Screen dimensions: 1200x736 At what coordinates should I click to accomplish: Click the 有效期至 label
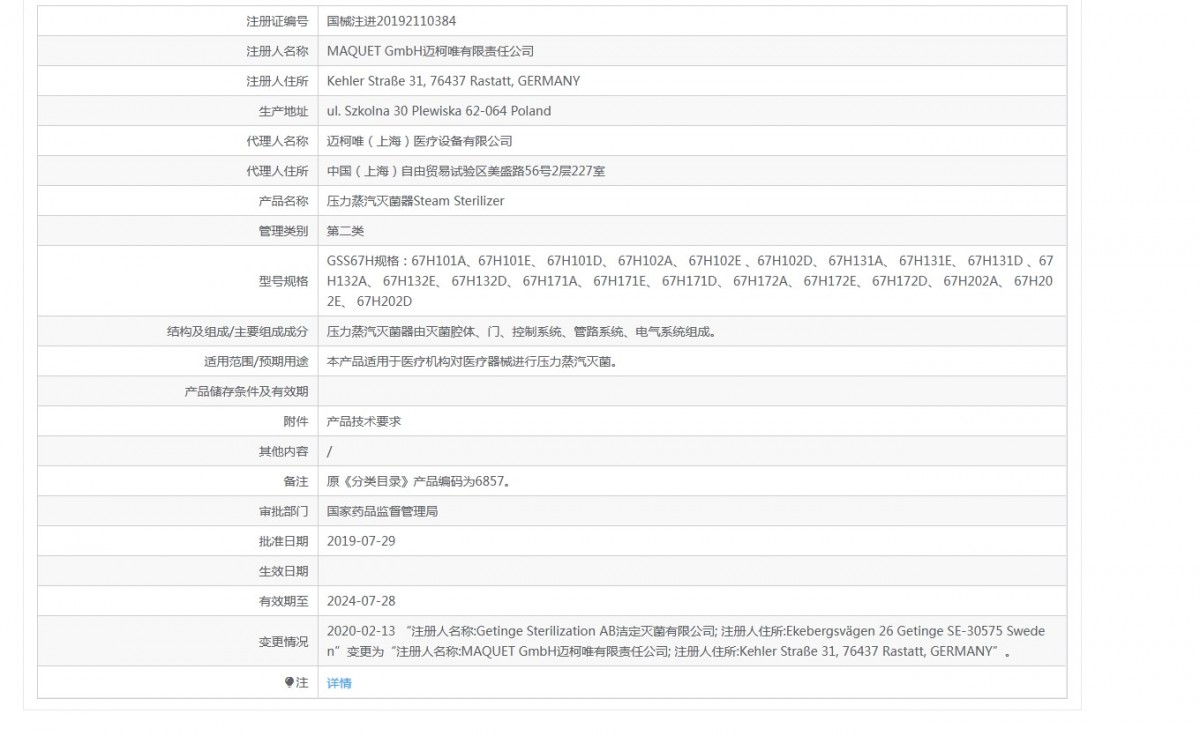(283, 601)
